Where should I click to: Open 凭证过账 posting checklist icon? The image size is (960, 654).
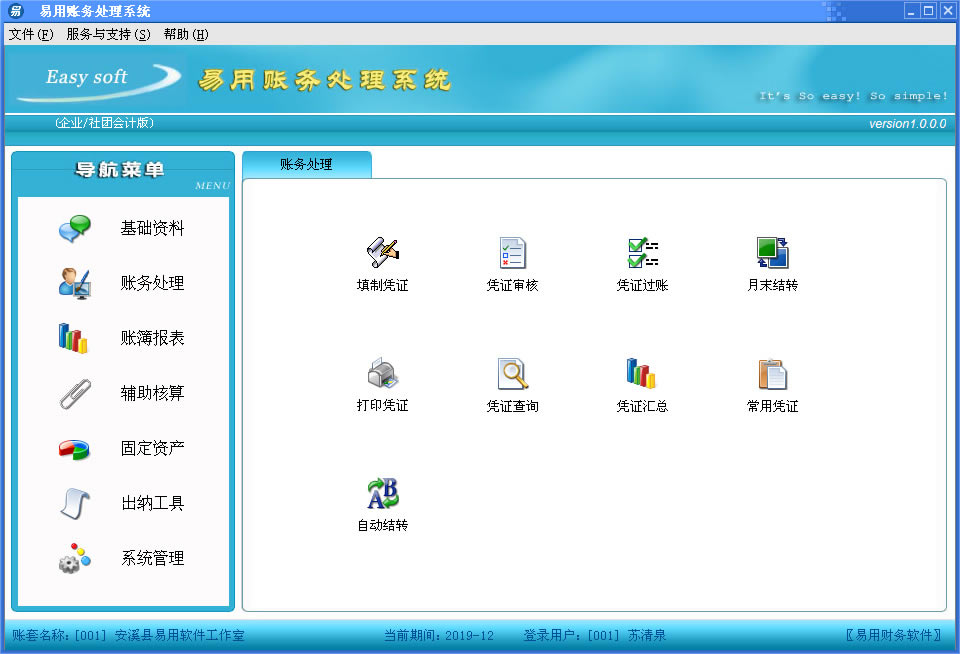pos(642,252)
